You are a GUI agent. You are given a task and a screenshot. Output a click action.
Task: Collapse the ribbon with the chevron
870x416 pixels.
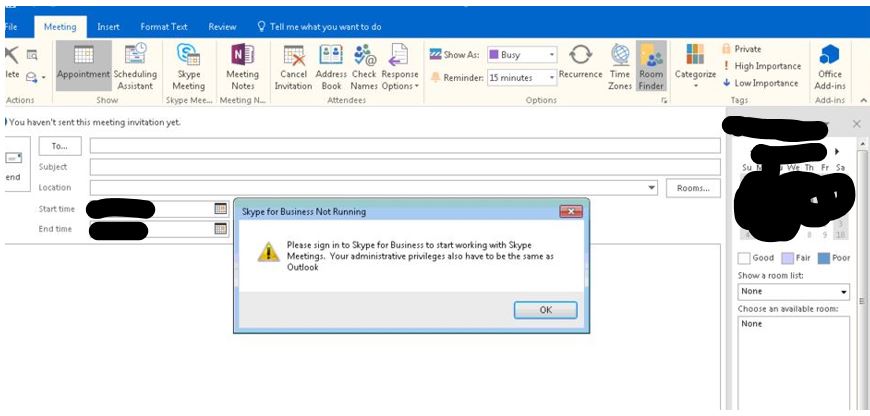pos(863,100)
